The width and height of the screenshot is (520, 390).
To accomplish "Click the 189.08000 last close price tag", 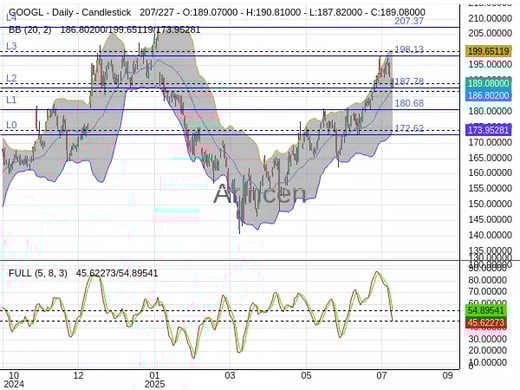I will (x=488, y=83).
